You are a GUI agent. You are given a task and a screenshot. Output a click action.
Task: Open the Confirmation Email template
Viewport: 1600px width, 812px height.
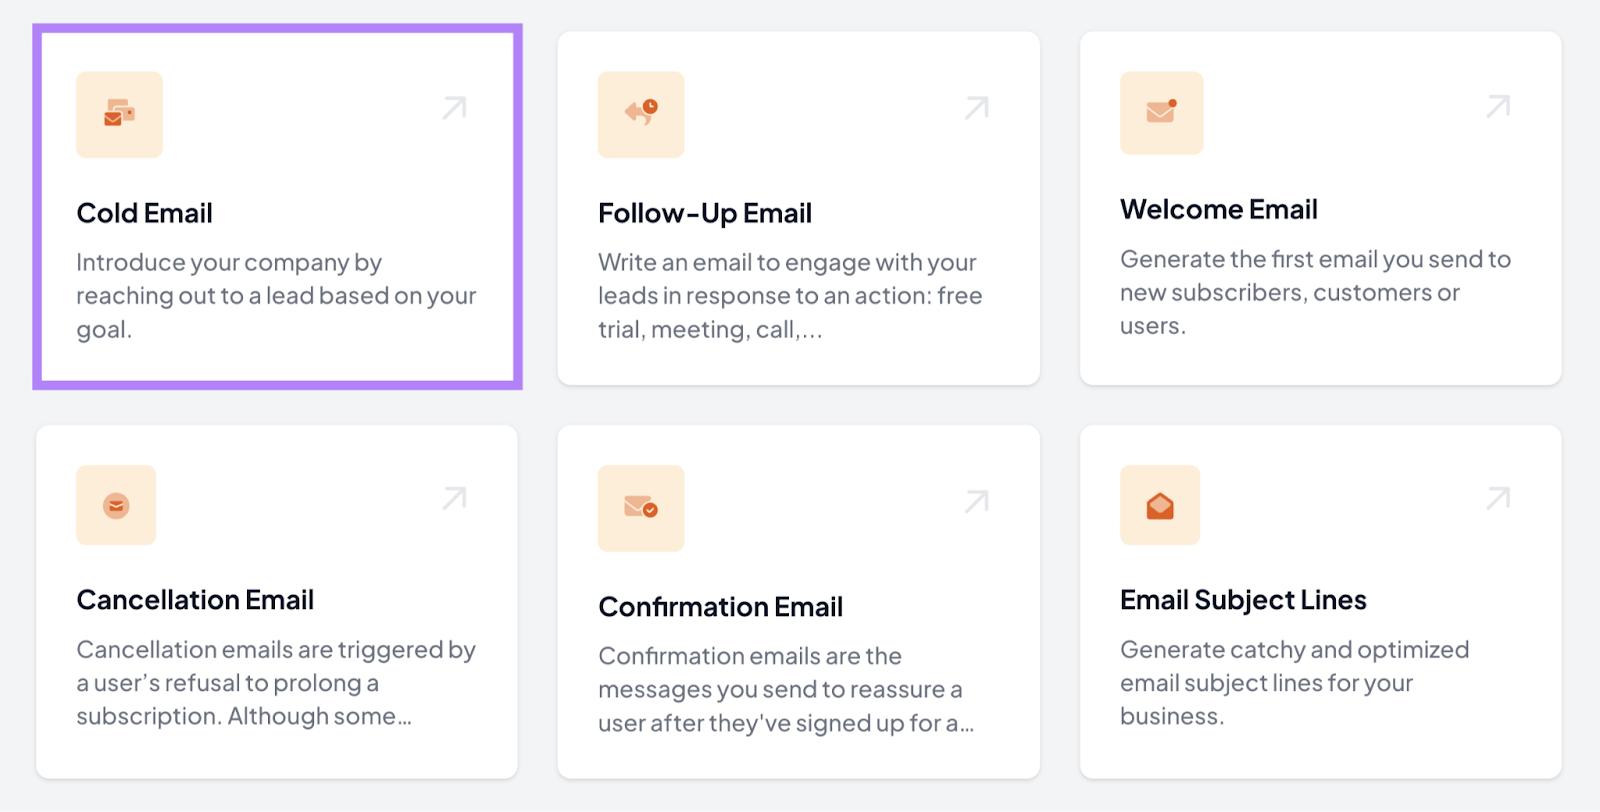pos(720,606)
